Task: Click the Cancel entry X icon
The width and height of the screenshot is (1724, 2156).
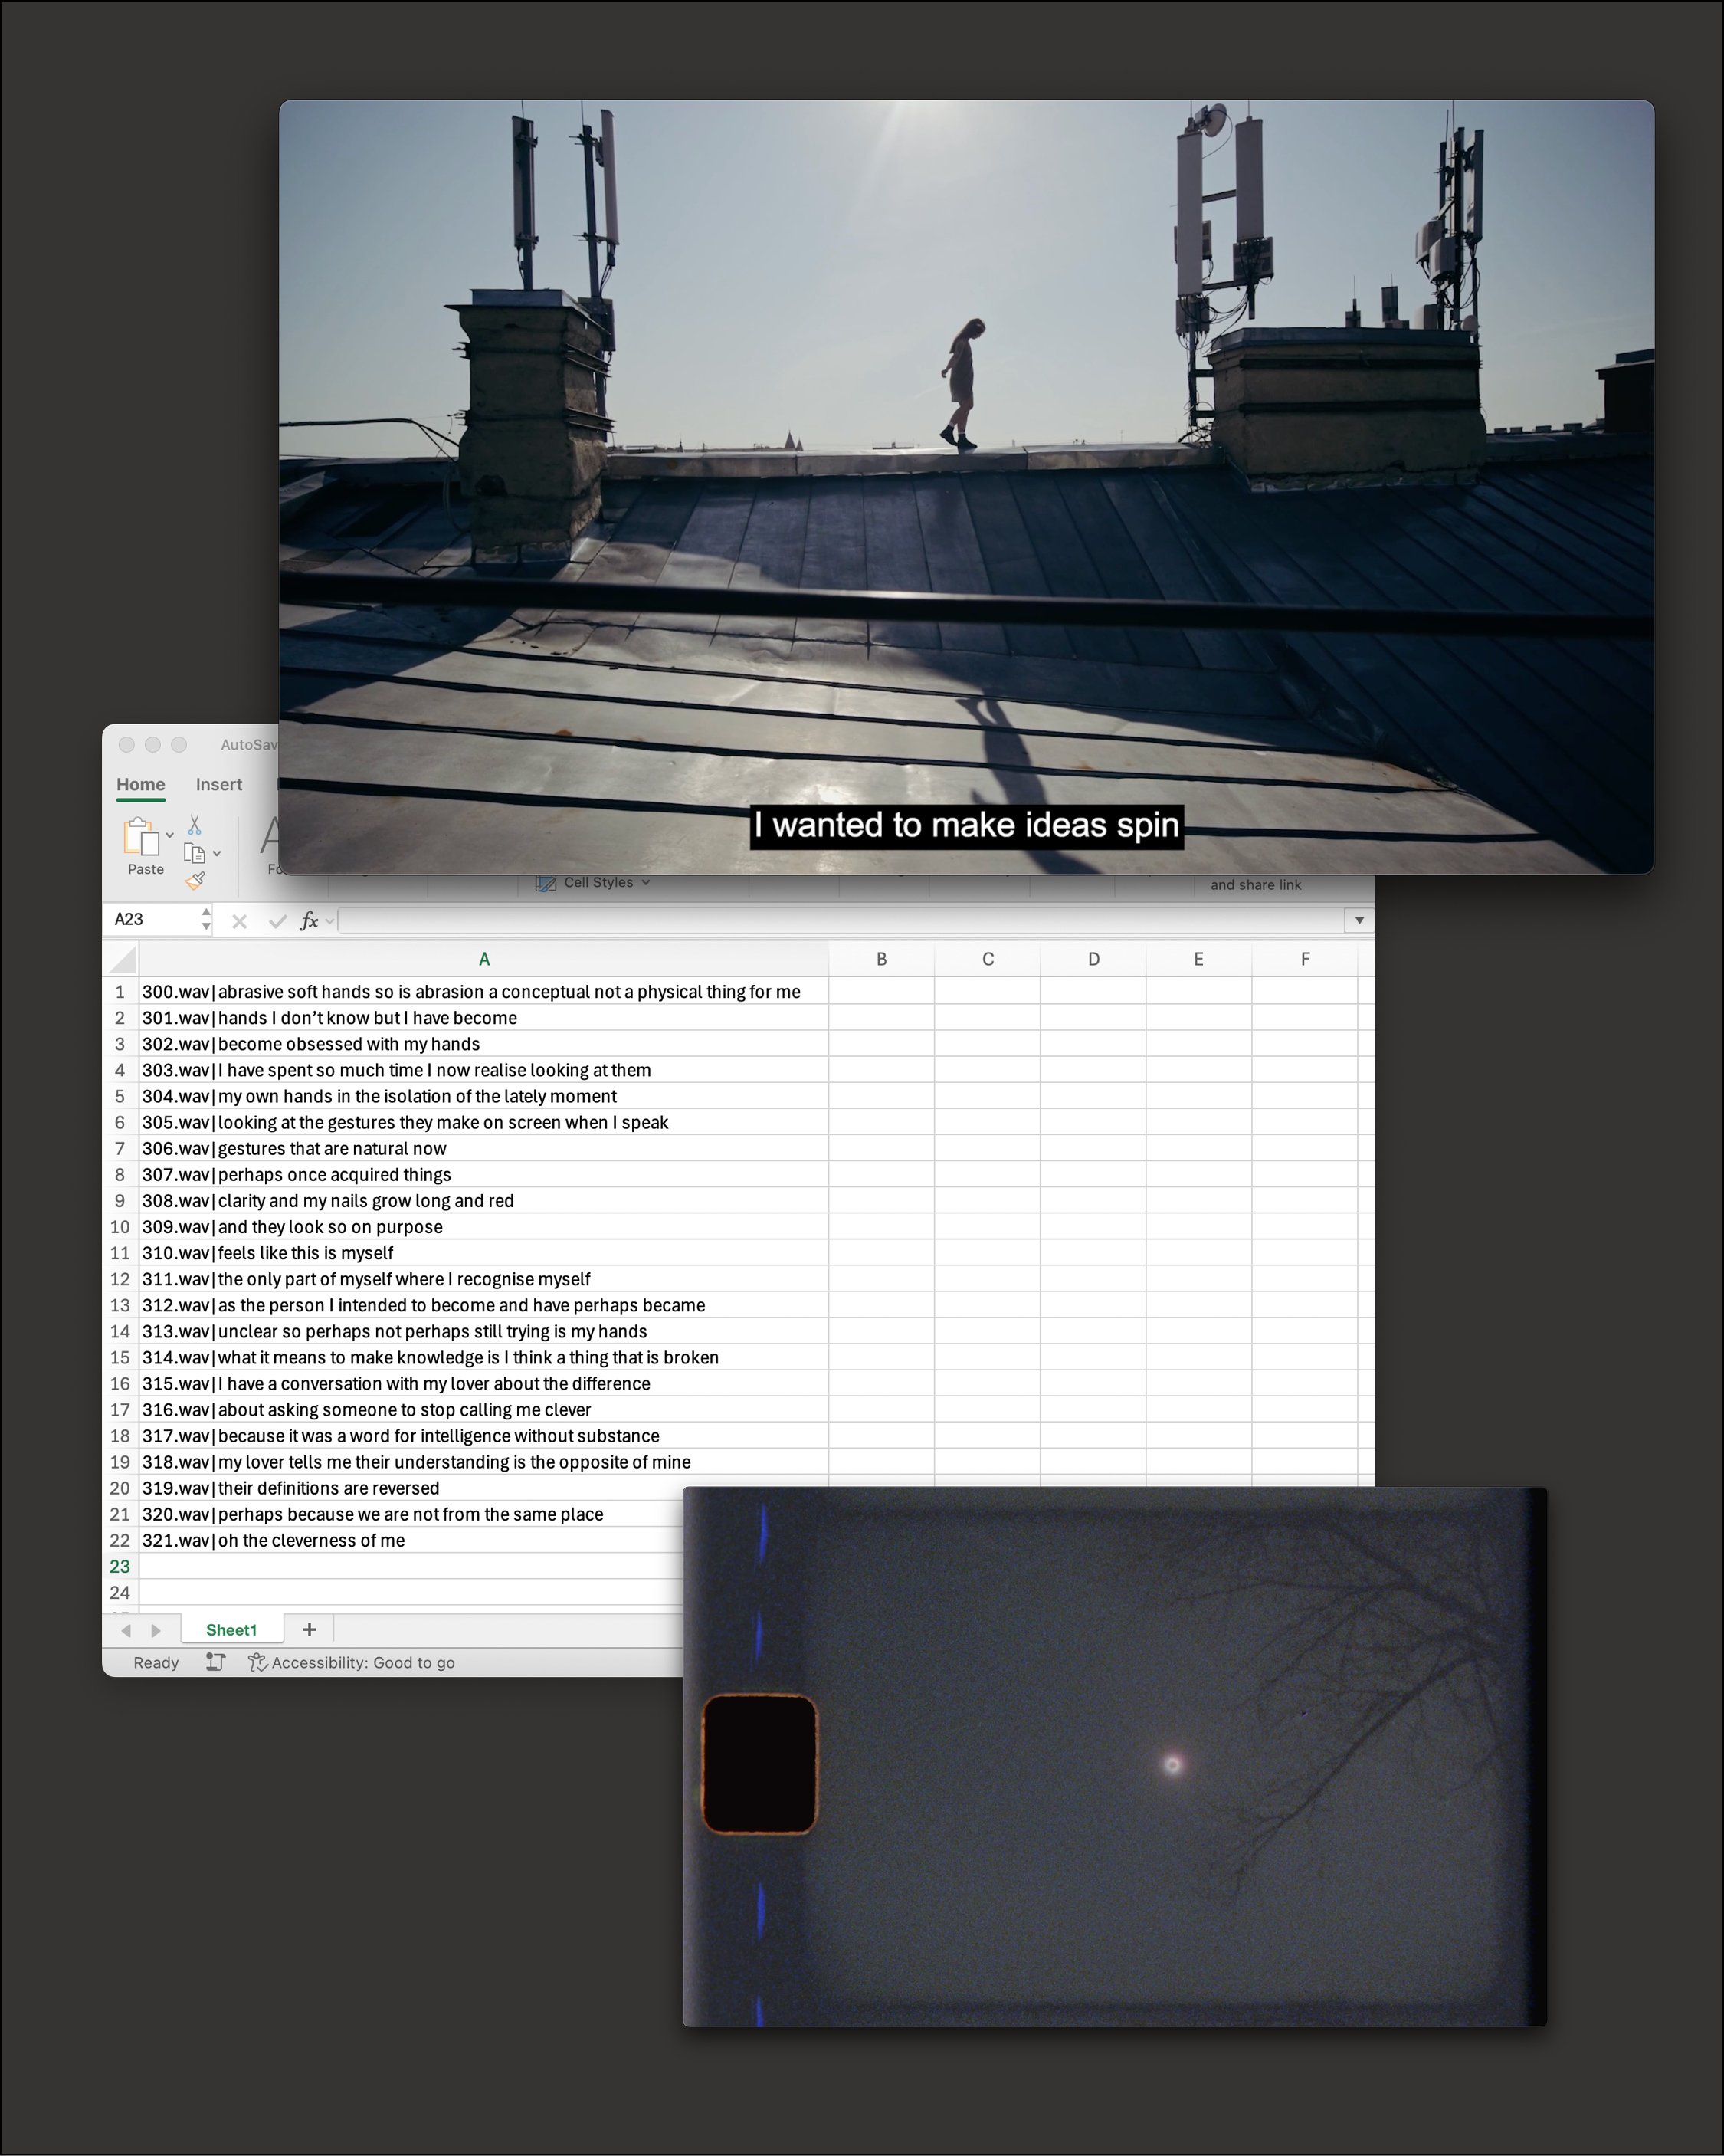Action: tap(239, 921)
